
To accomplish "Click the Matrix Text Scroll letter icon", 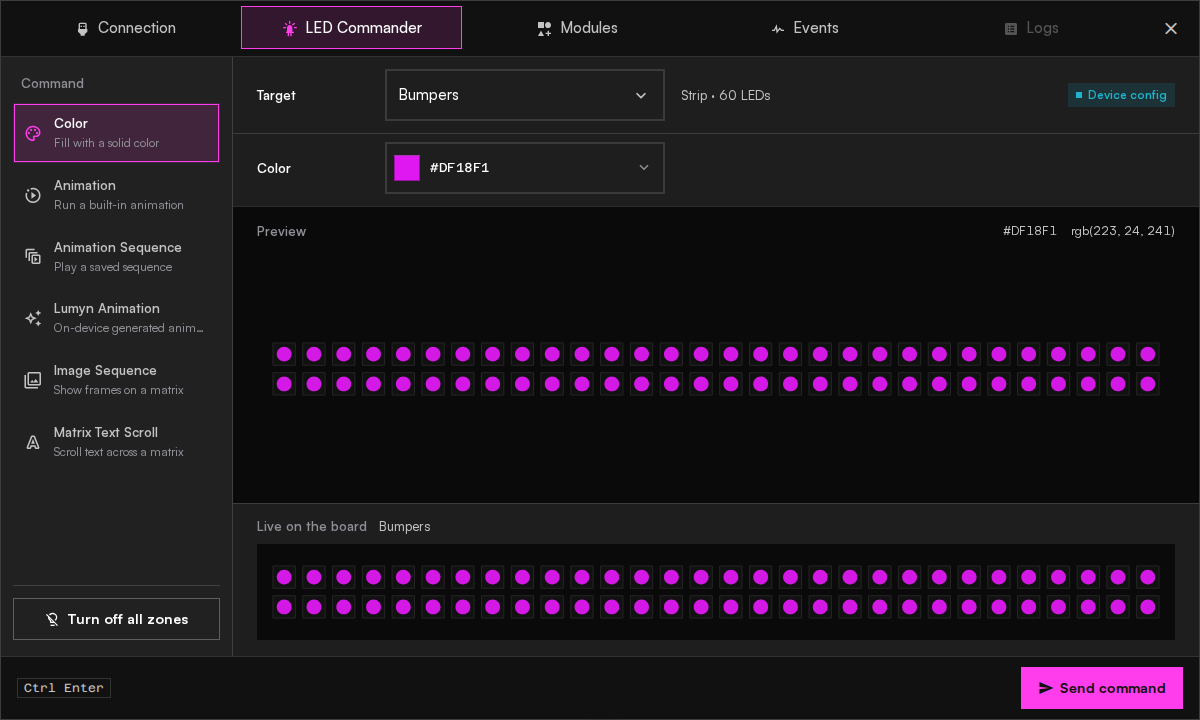I will click(x=33, y=442).
